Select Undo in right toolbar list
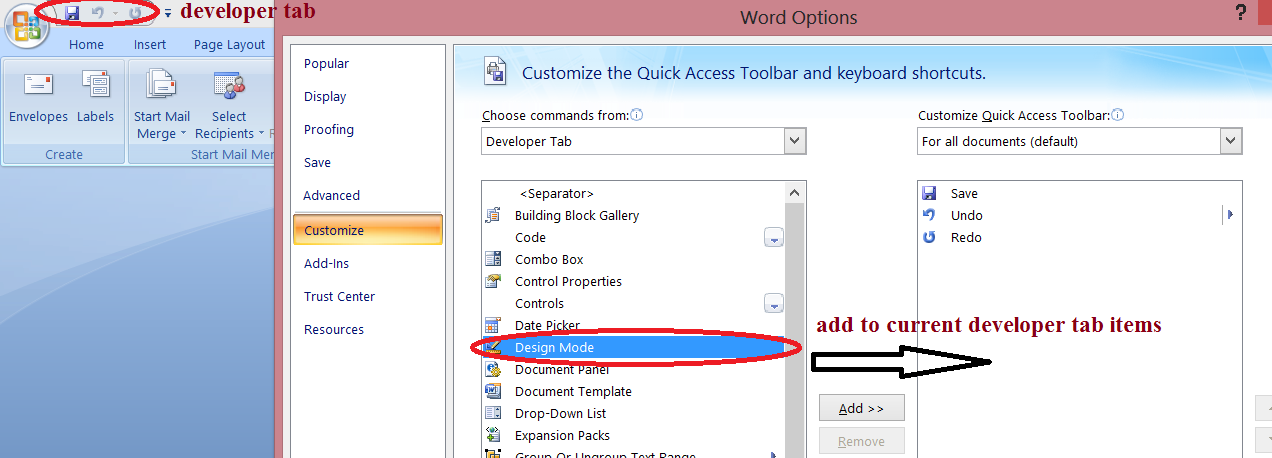Screen dimensions: 1272x458 pyautogui.click(x=1079, y=215)
